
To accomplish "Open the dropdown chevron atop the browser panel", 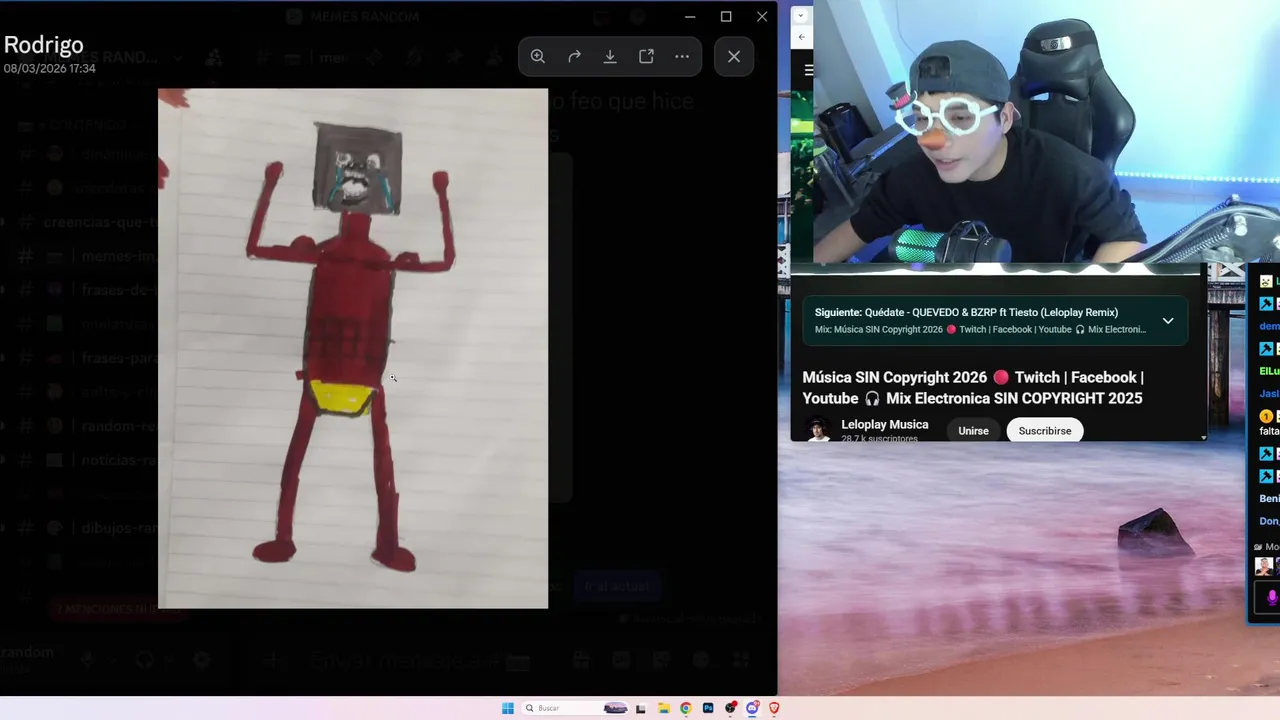I will tap(800, 16).
